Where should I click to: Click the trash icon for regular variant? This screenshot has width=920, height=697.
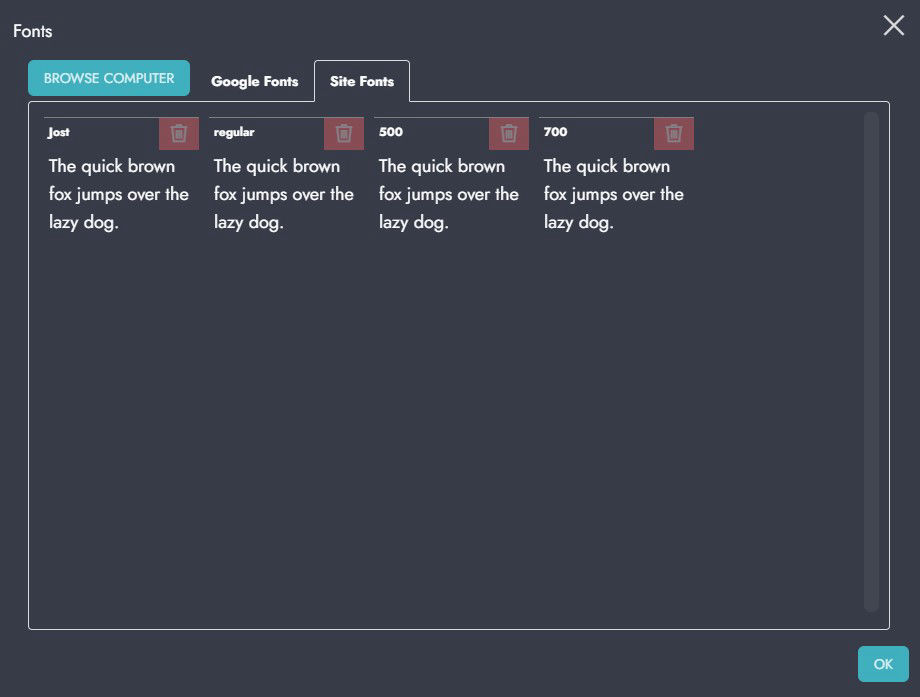(x=344, y=133)
